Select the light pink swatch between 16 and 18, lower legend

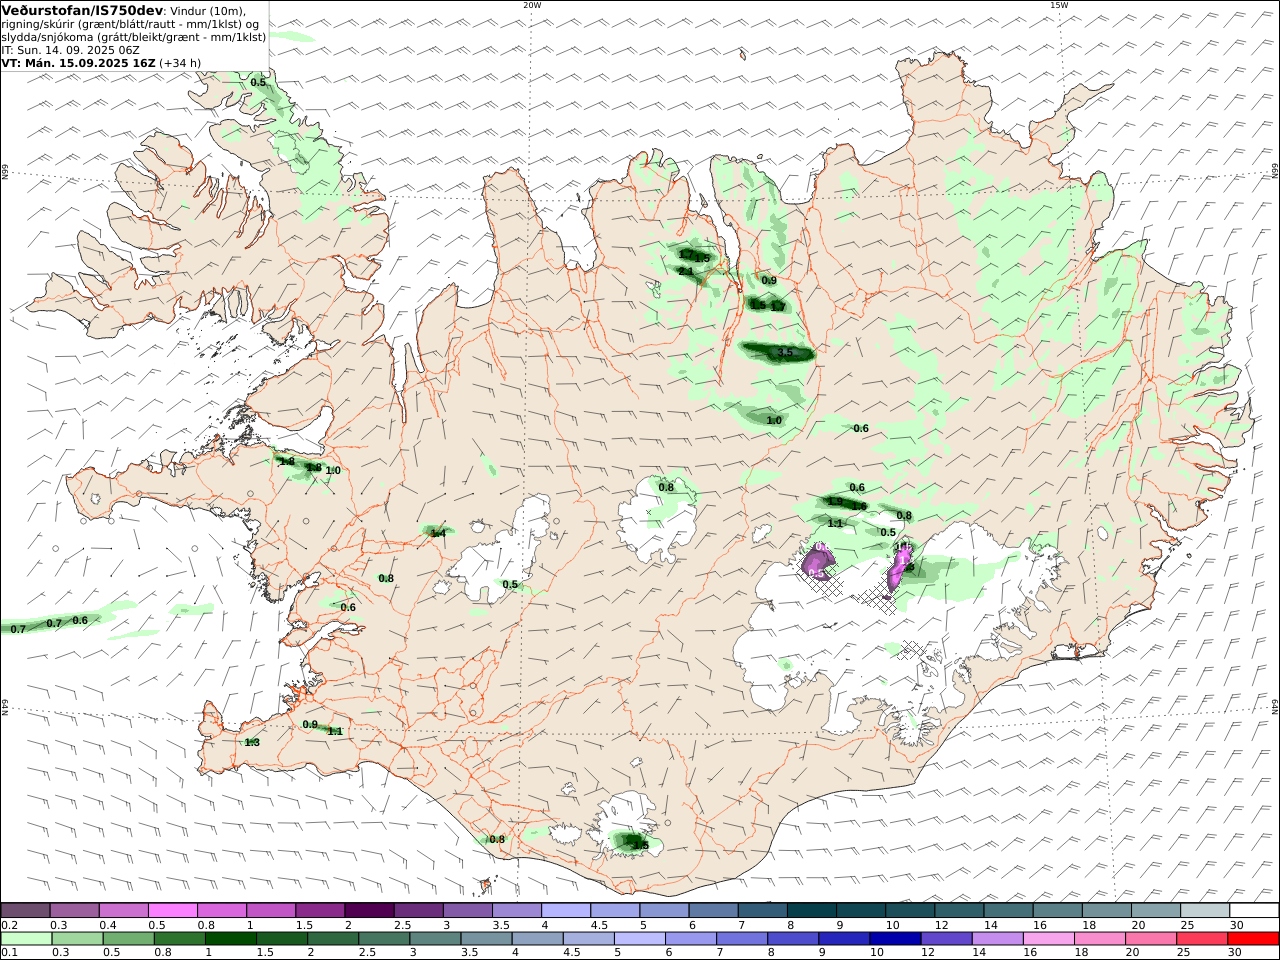[x=1048, y=939]
